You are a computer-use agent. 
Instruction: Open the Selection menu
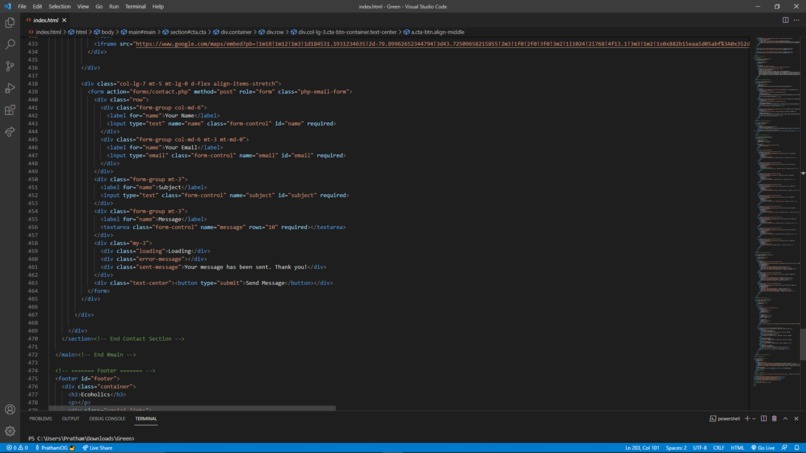pos(60,7)
